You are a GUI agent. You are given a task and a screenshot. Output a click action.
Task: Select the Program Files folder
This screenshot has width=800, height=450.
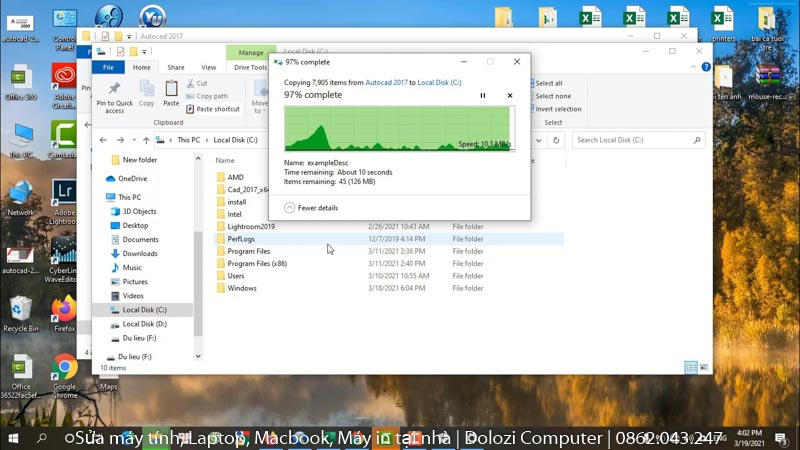[x=248, y=251]
